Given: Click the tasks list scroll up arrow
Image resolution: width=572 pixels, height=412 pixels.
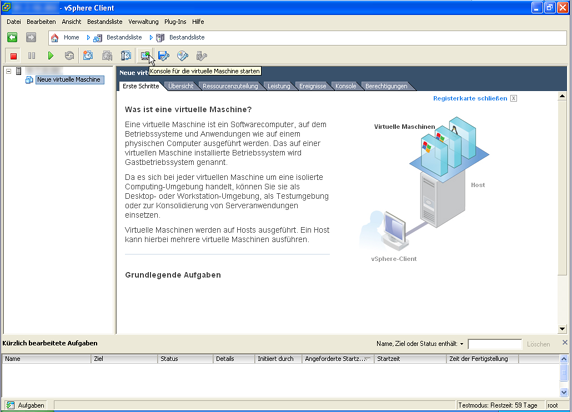Looking at the screenshot, I should pyautogui.click(x=564, y=359).
